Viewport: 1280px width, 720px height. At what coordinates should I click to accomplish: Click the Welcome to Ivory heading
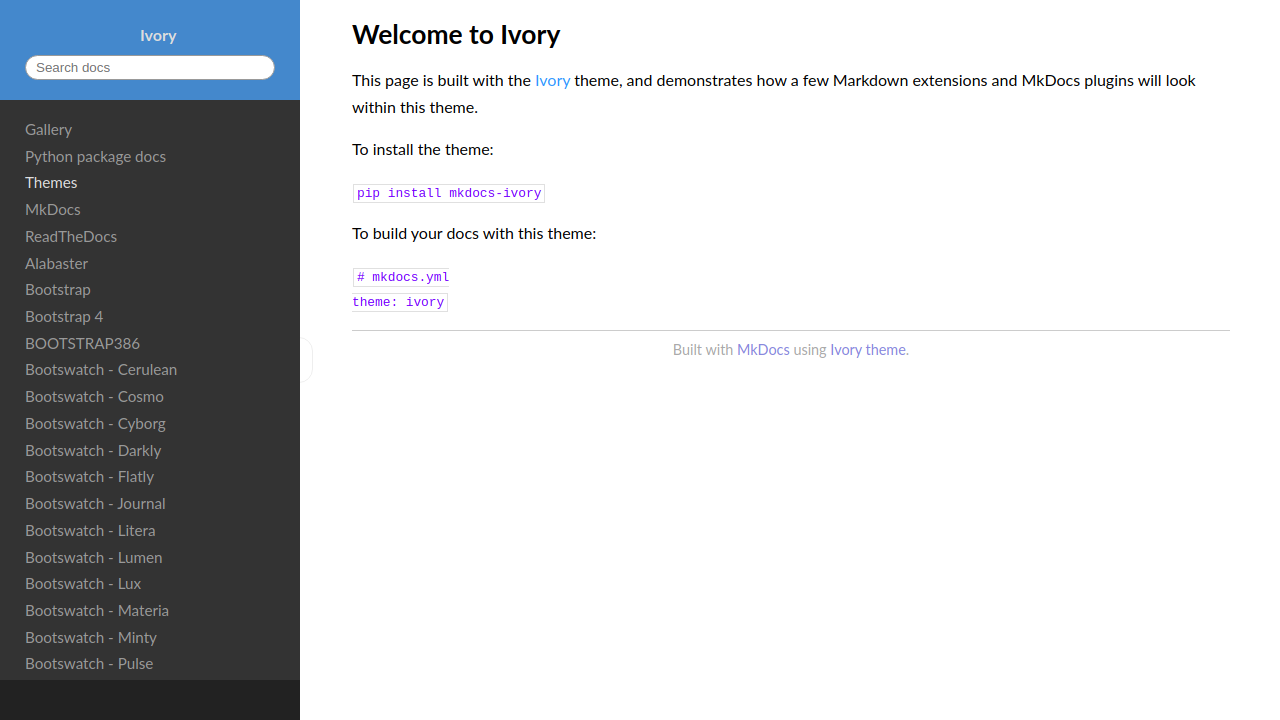[456, 35]
